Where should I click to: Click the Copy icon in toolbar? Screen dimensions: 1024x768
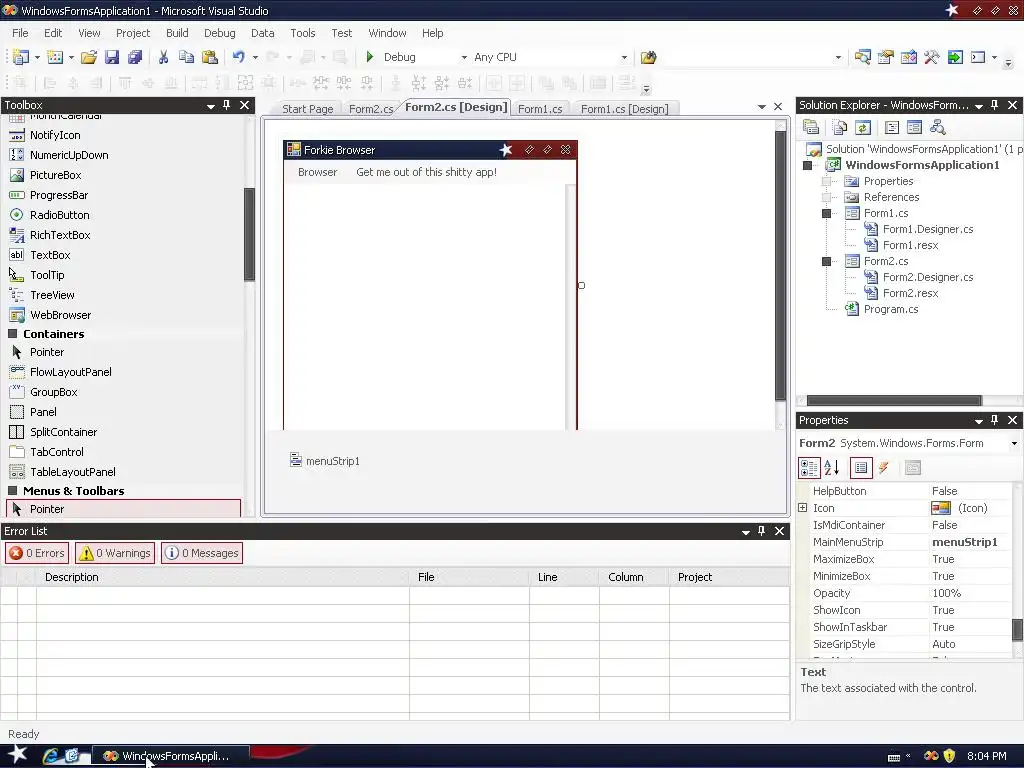186,57
